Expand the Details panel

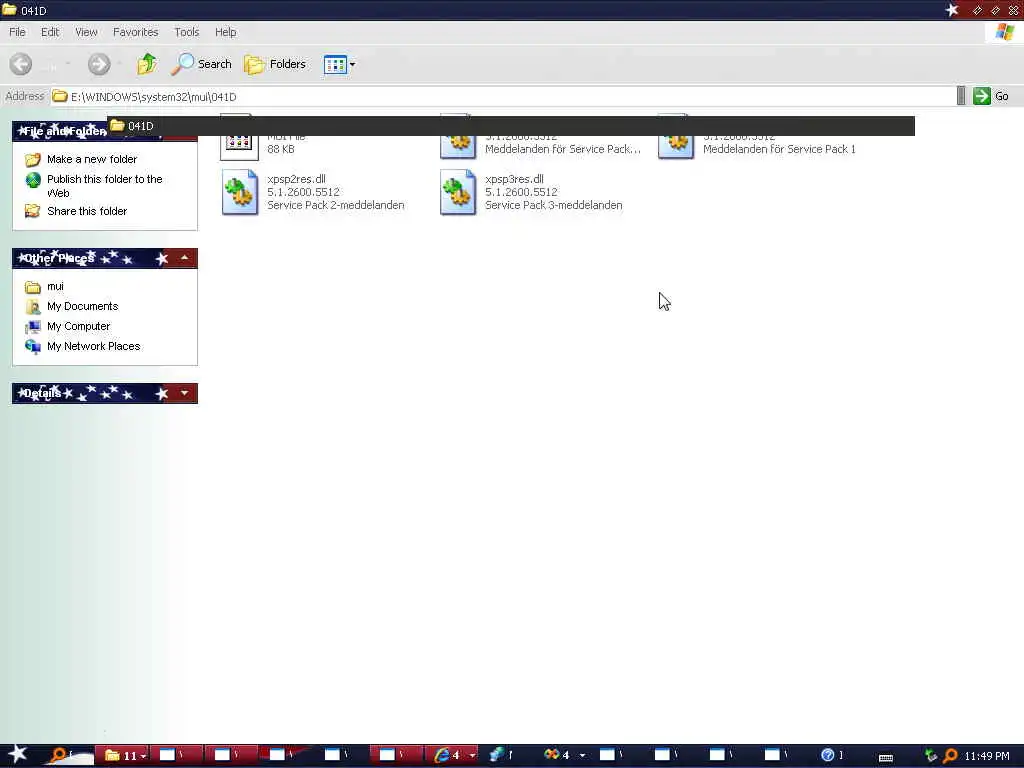pos(185,393)
